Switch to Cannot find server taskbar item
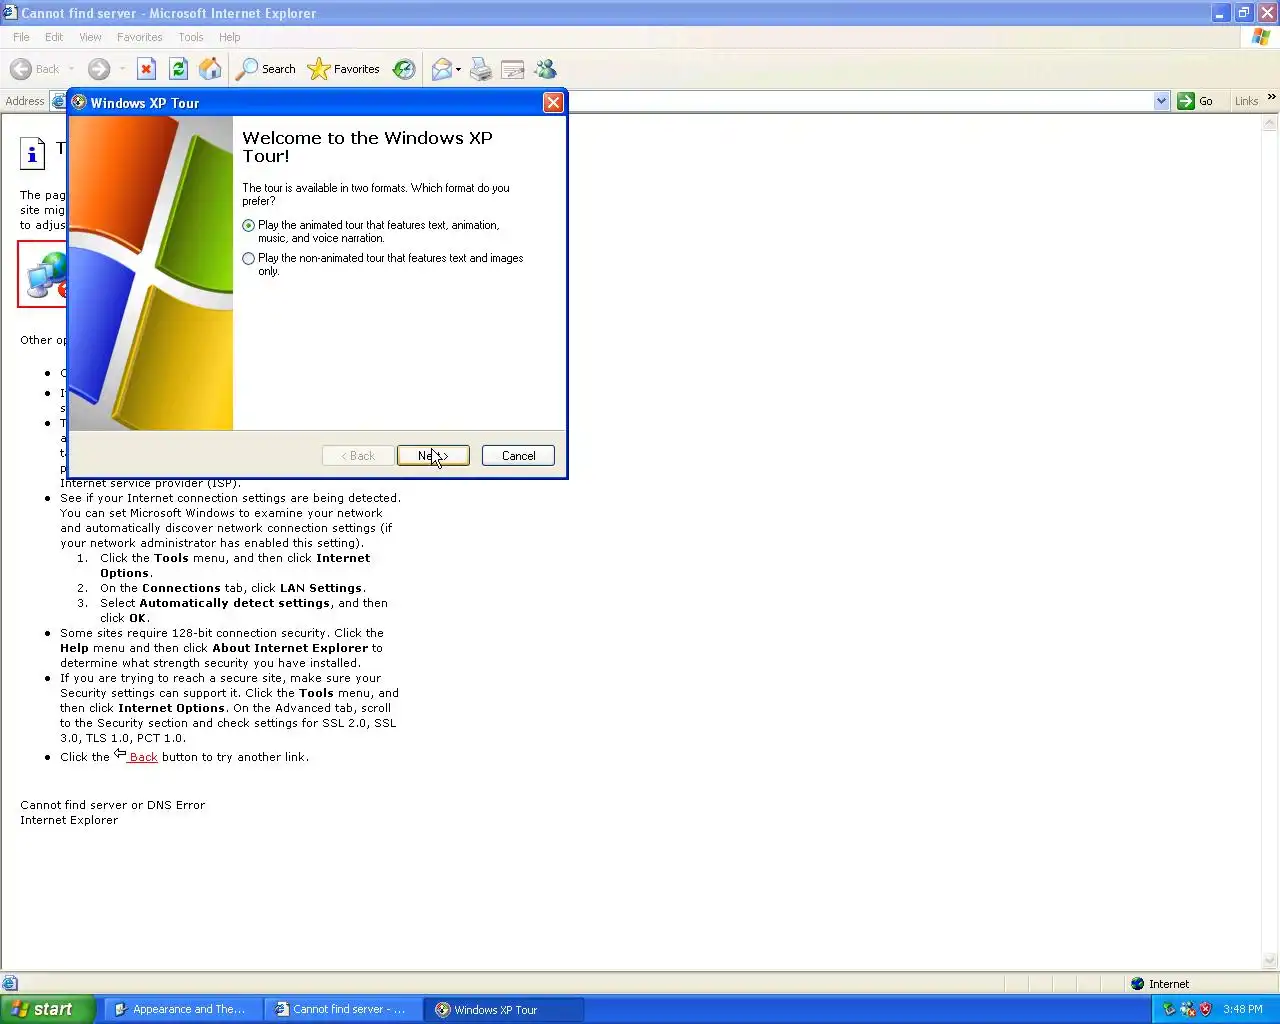 pos(343,1010)
